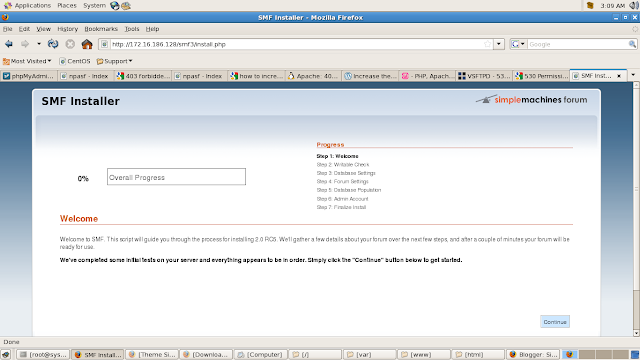Click the volume speaker icon
Viewport: 640px width, 360px height.
634,5
